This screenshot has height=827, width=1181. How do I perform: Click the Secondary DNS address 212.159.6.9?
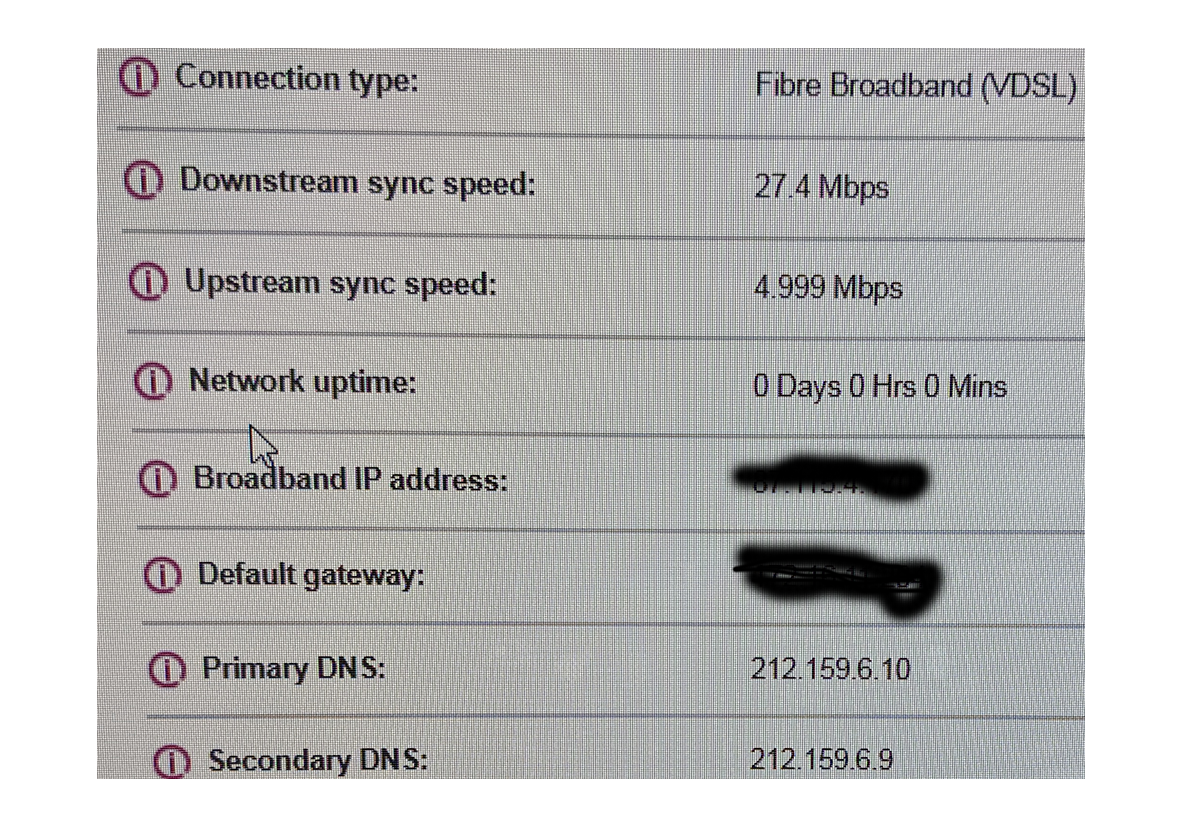tap(823, 761)
